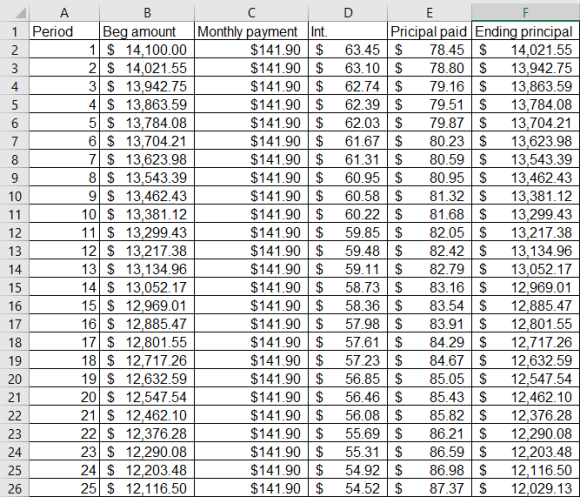Click the Int. header cell
The width and height of the screenshot is (580, 497).
[348, 31]
